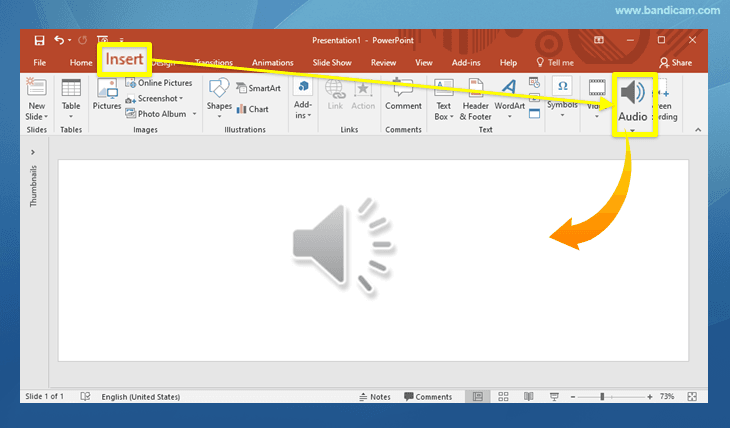Open Ribbon Display Options
The height and width of the screenshot is (428, 730).
click(599, 40)
